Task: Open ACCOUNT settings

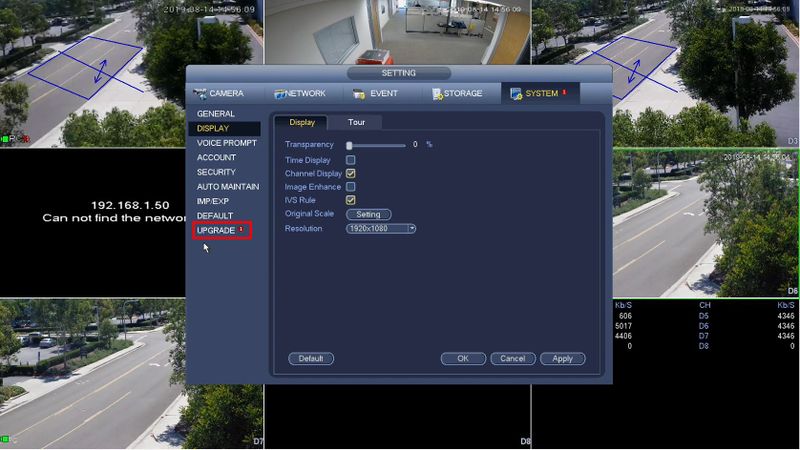Action: point(216,158)
